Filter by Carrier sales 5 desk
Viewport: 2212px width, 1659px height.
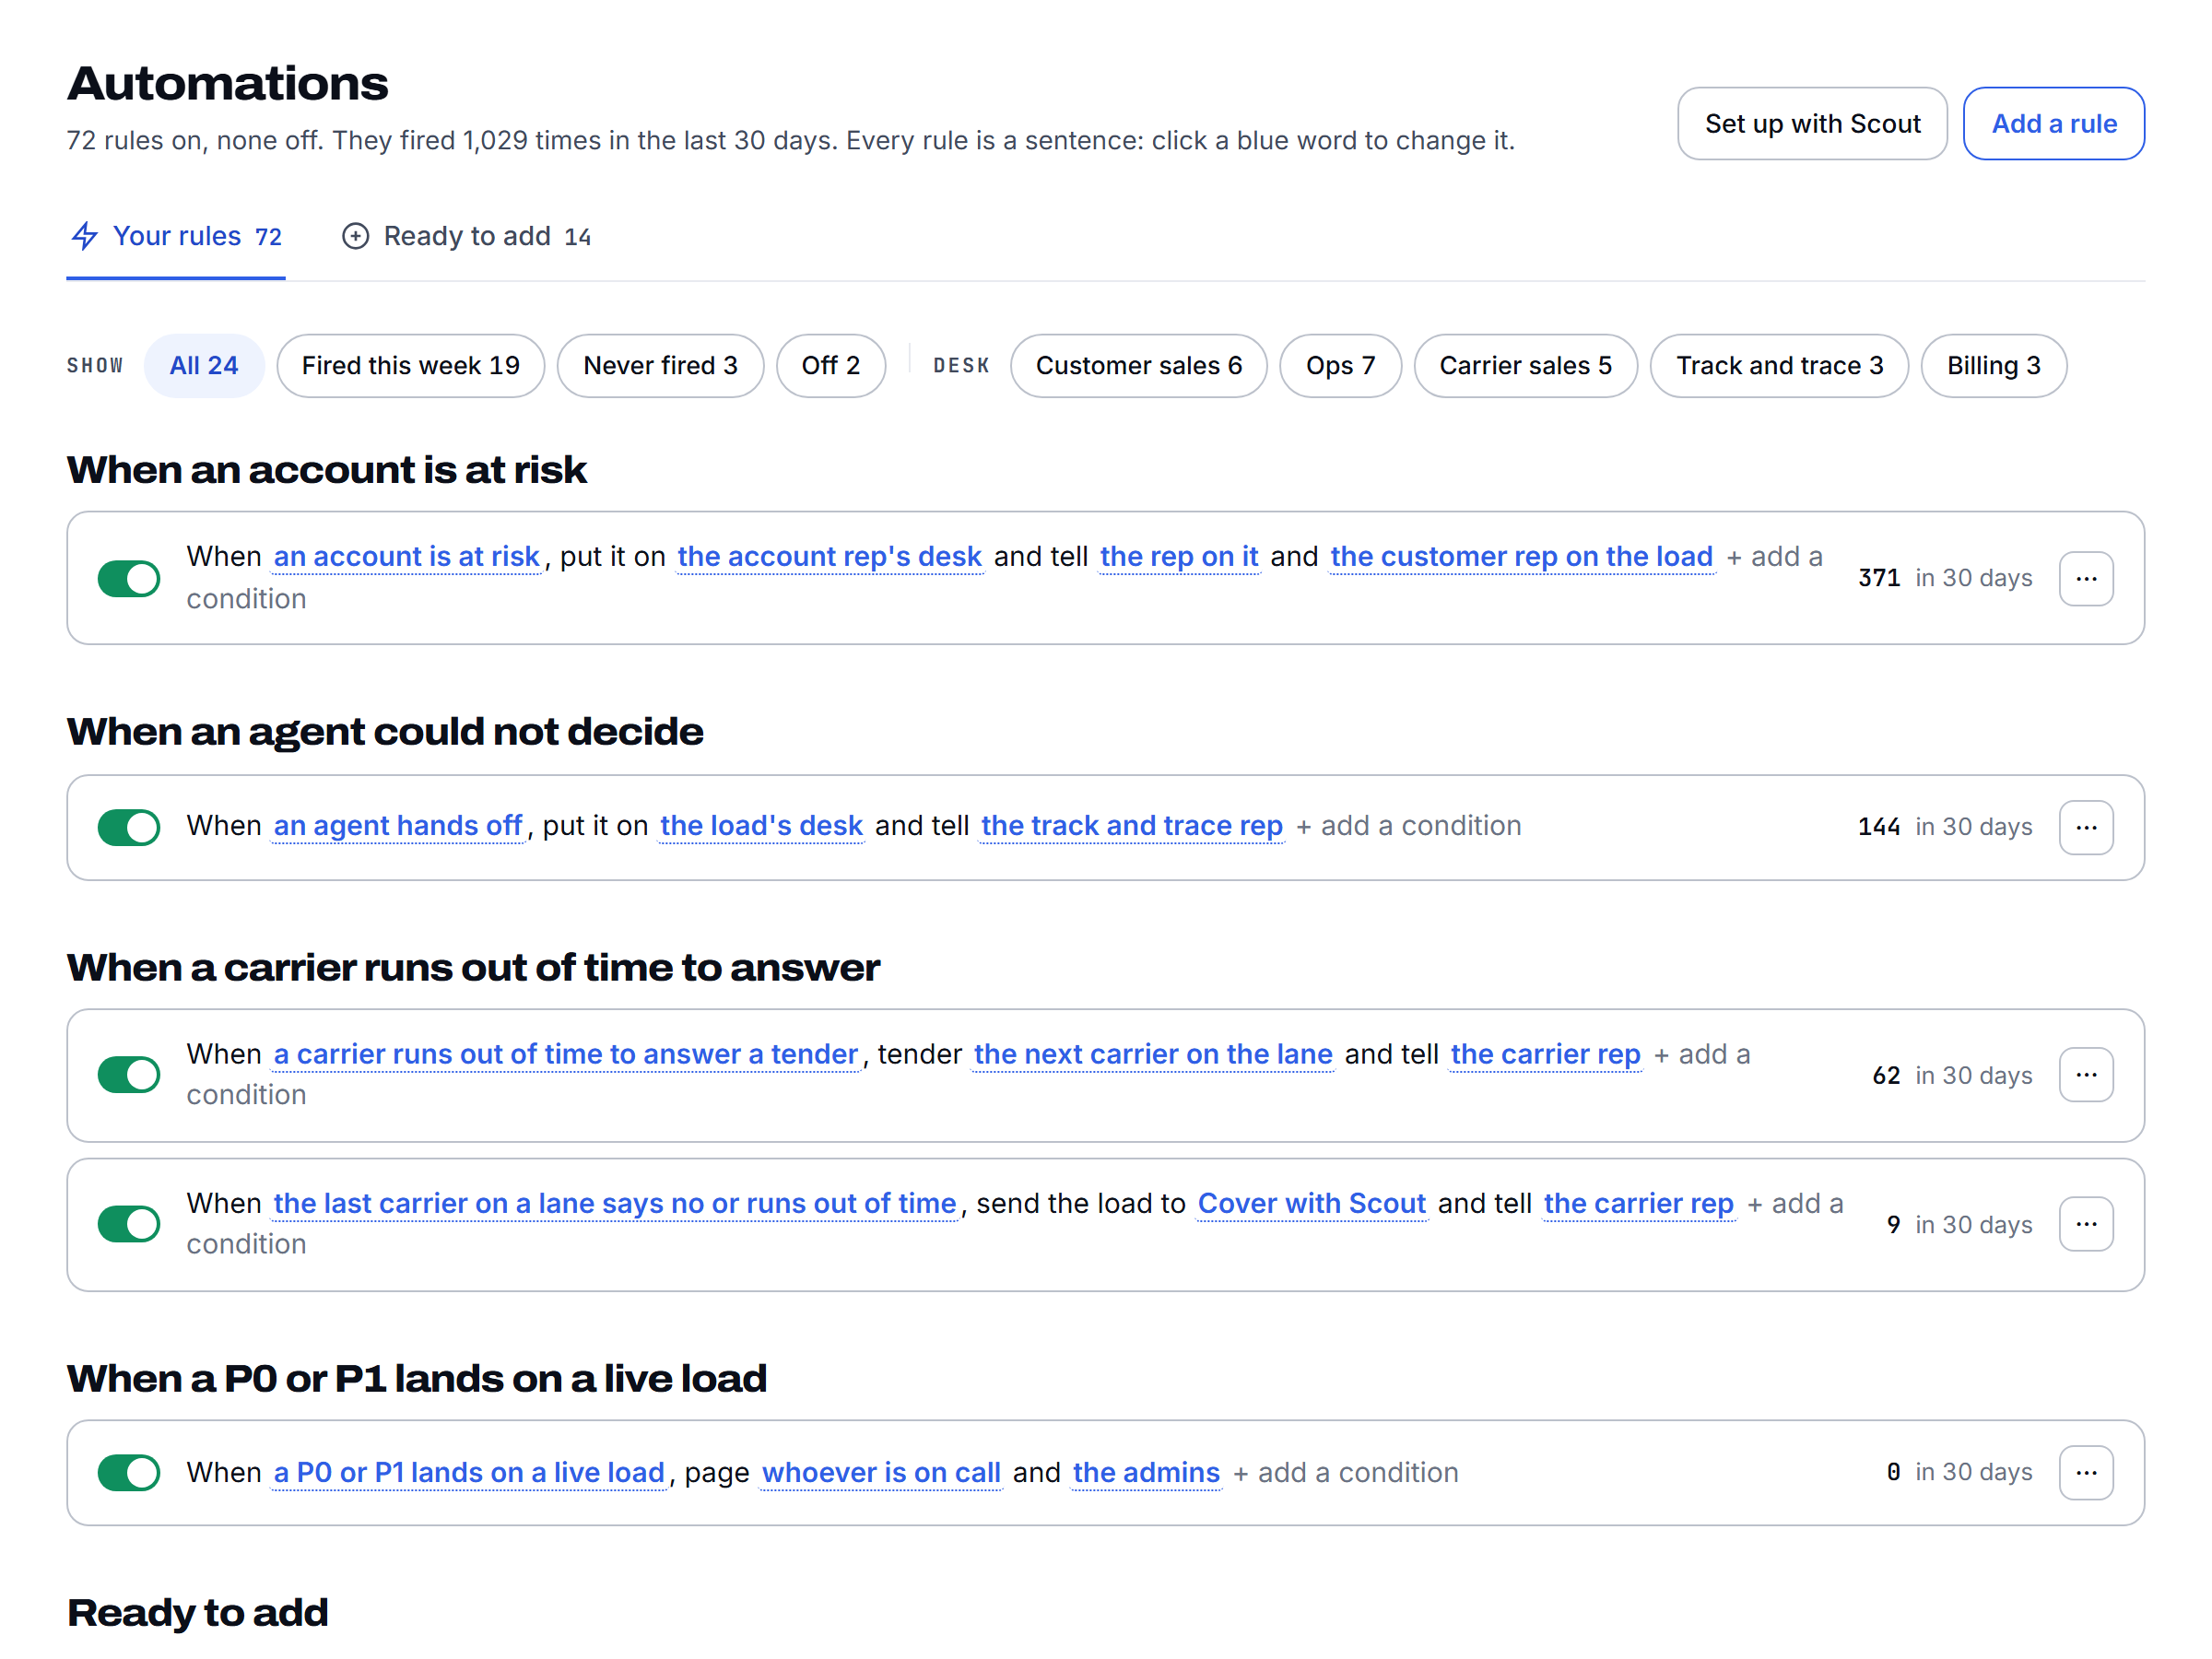pos(1525,366)
